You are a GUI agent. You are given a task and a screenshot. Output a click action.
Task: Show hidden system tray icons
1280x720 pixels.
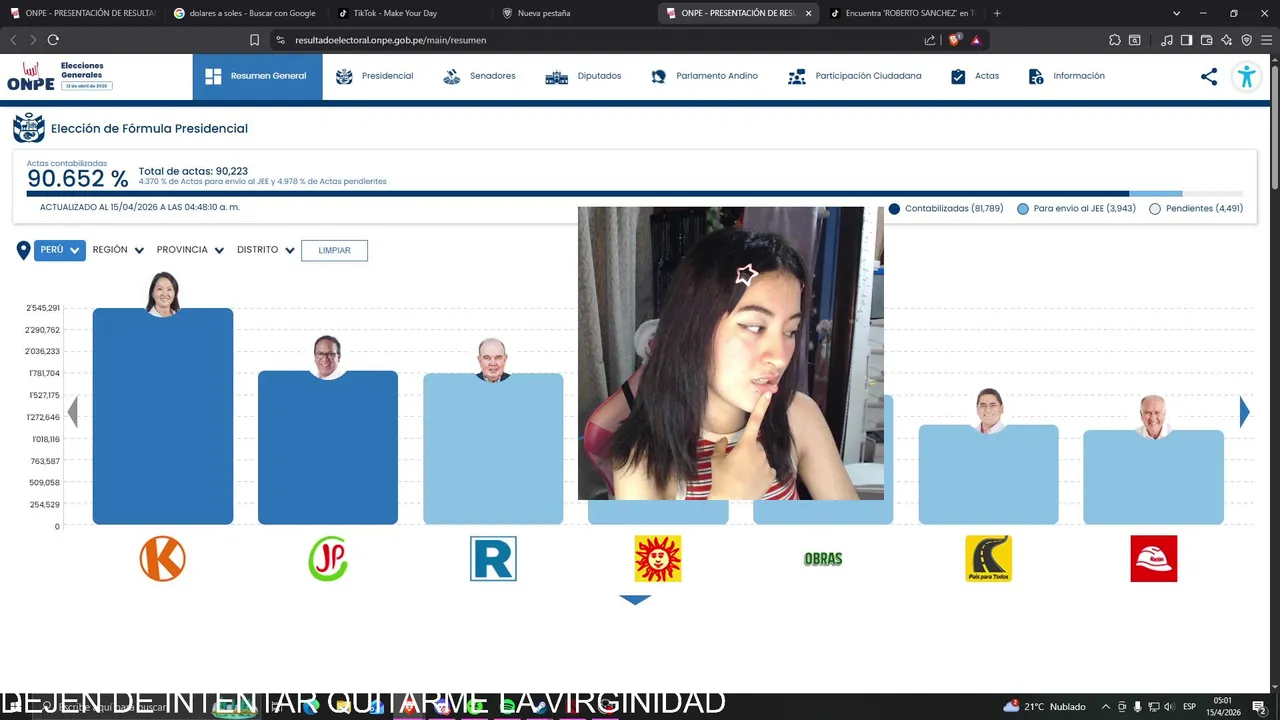point(1105,707)
